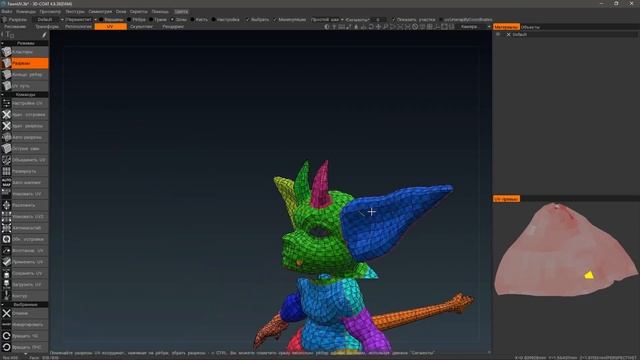Click the Обн. острова update islands icon

(6, 239)
